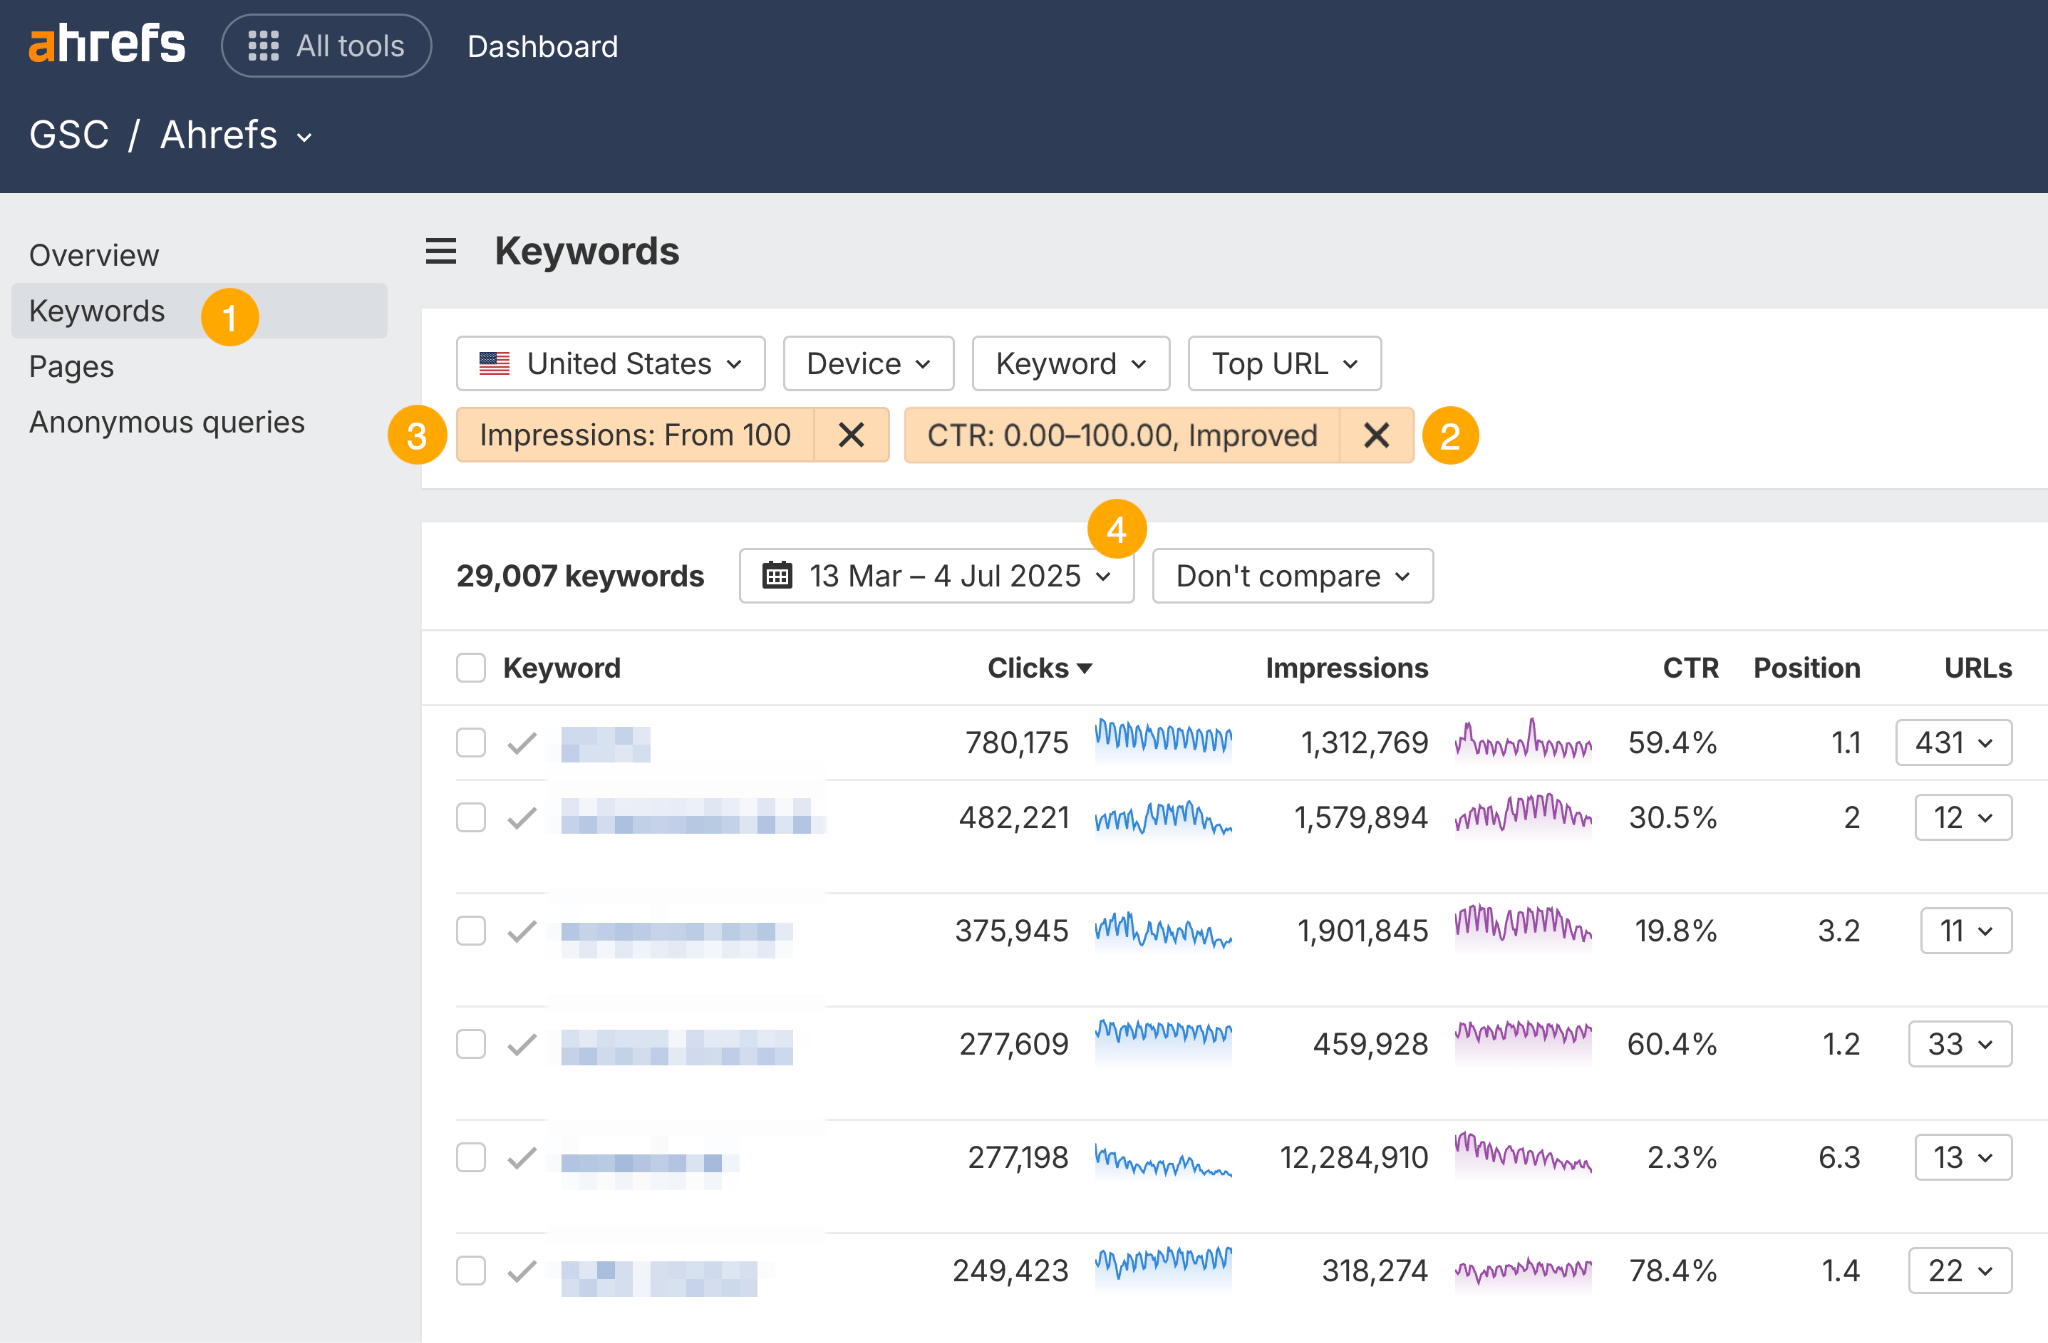Click the calendar icon in the date picker

779,575
